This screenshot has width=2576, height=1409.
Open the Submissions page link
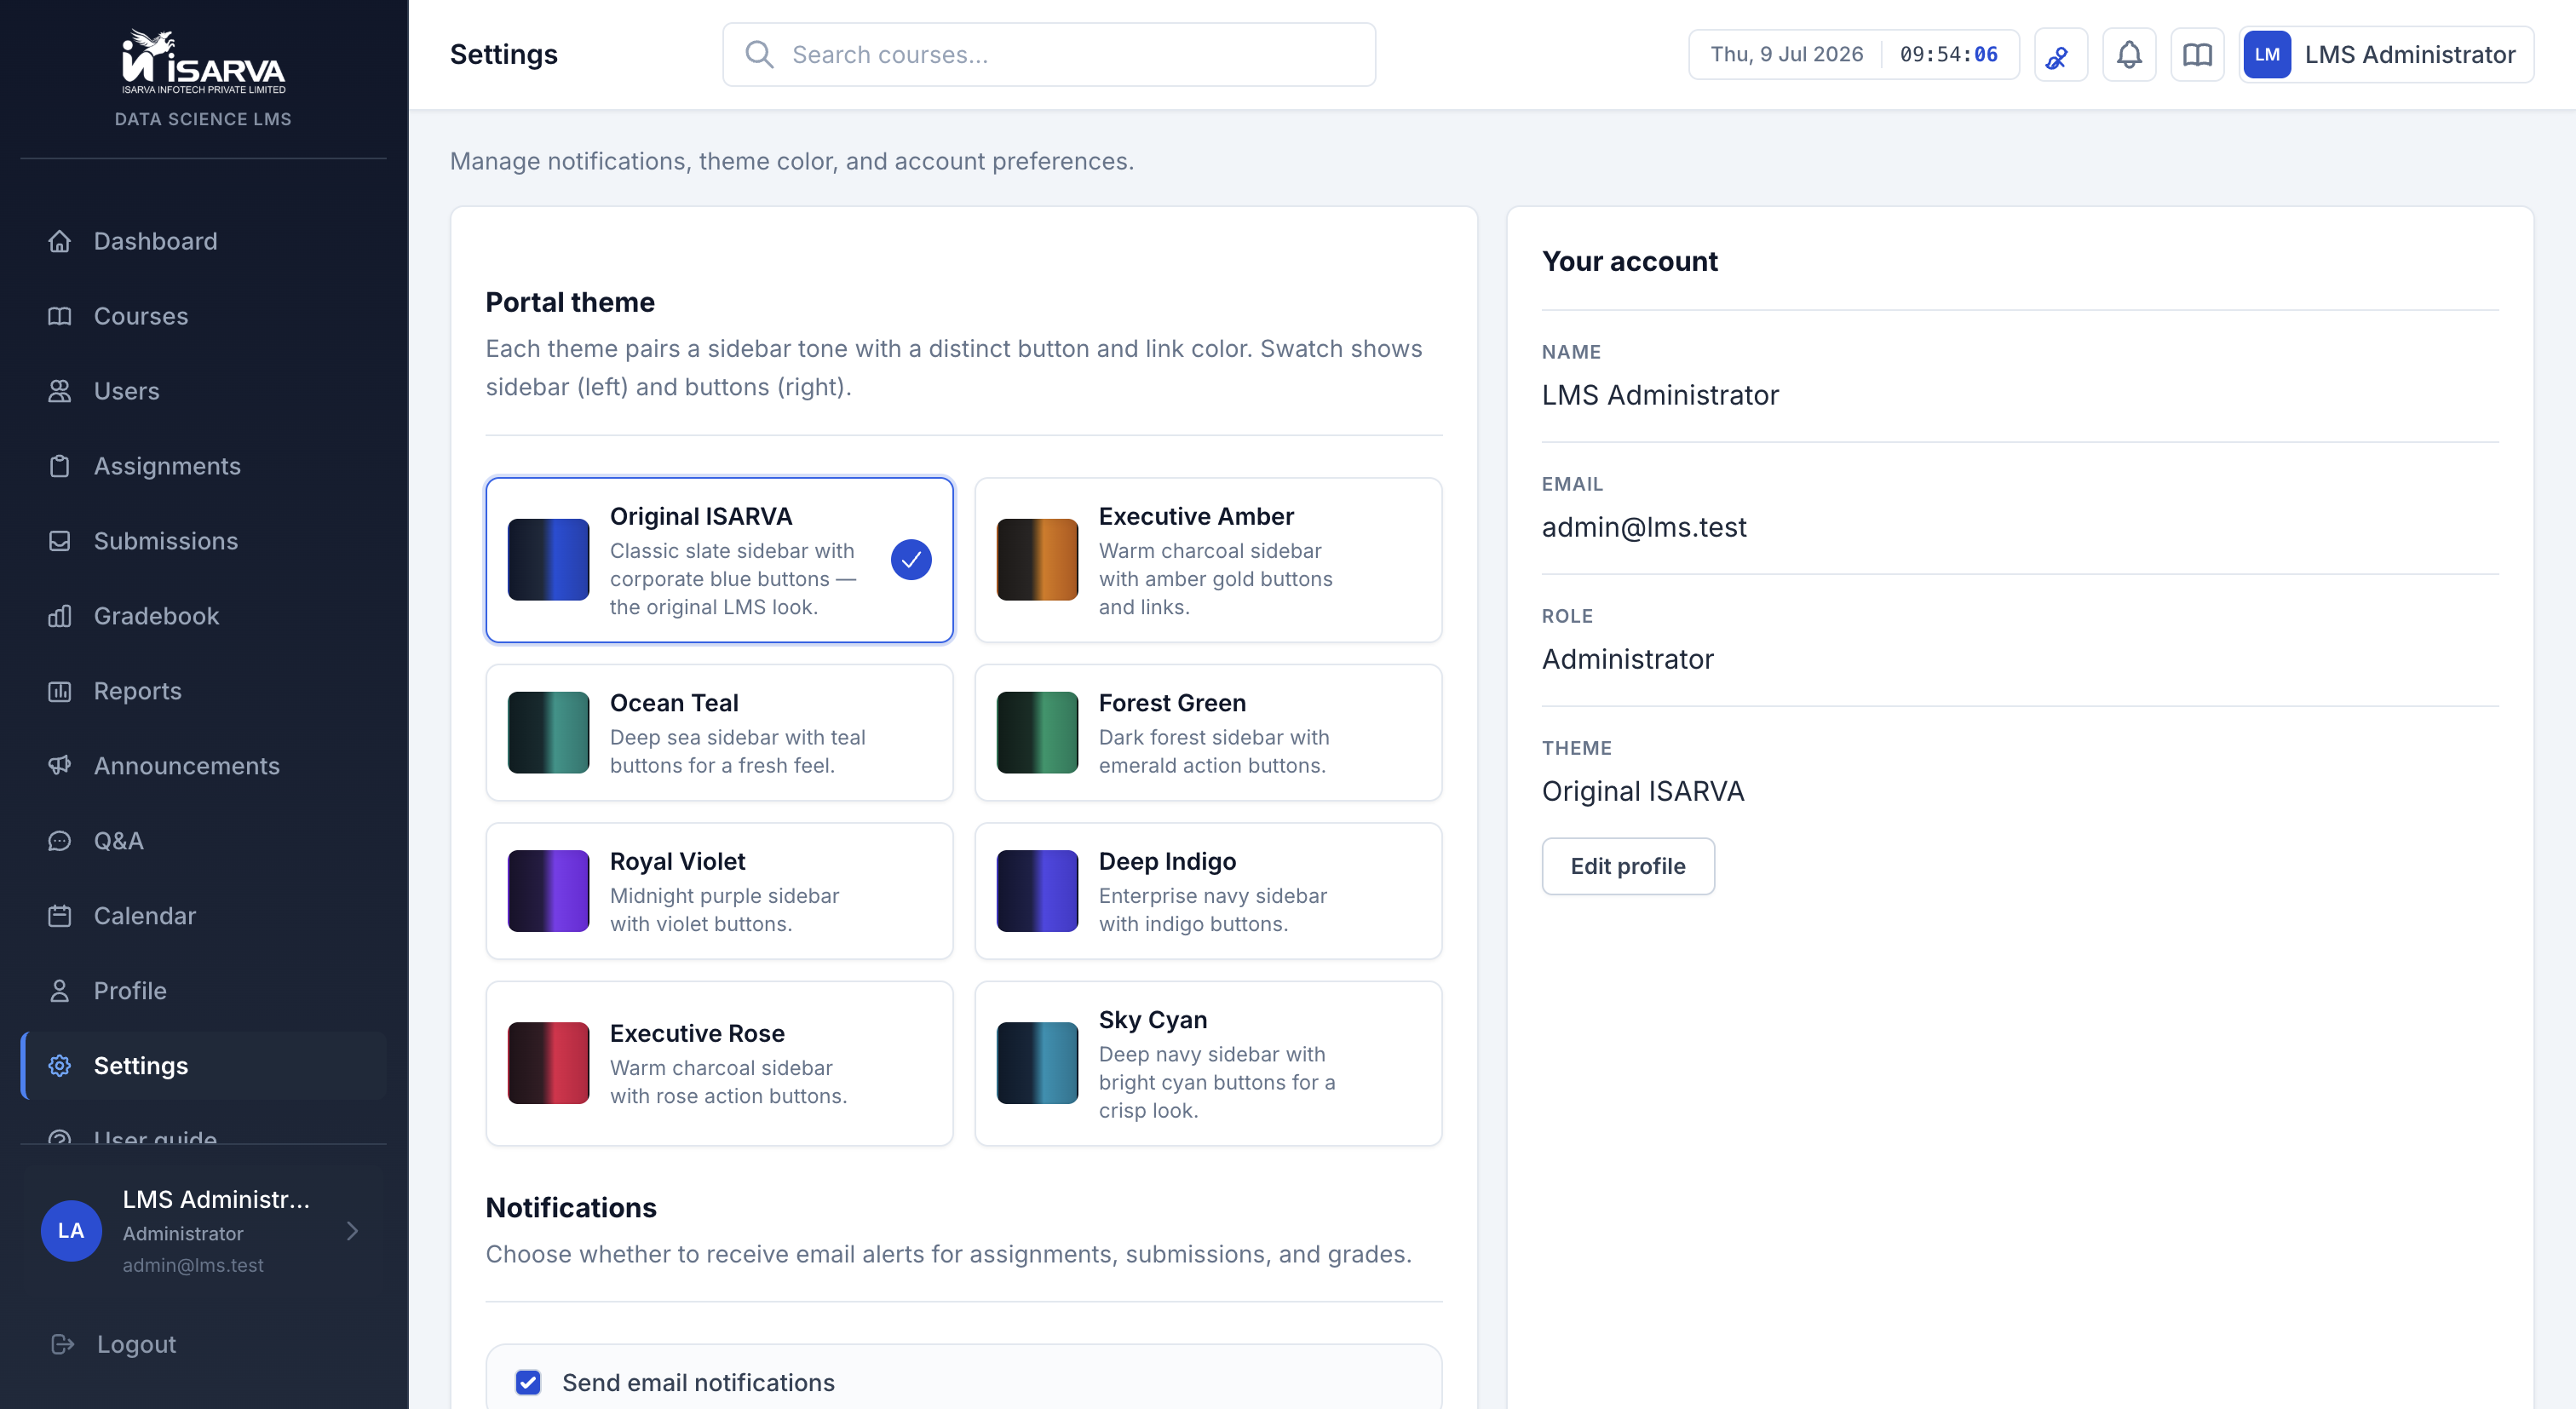point(203,541)
